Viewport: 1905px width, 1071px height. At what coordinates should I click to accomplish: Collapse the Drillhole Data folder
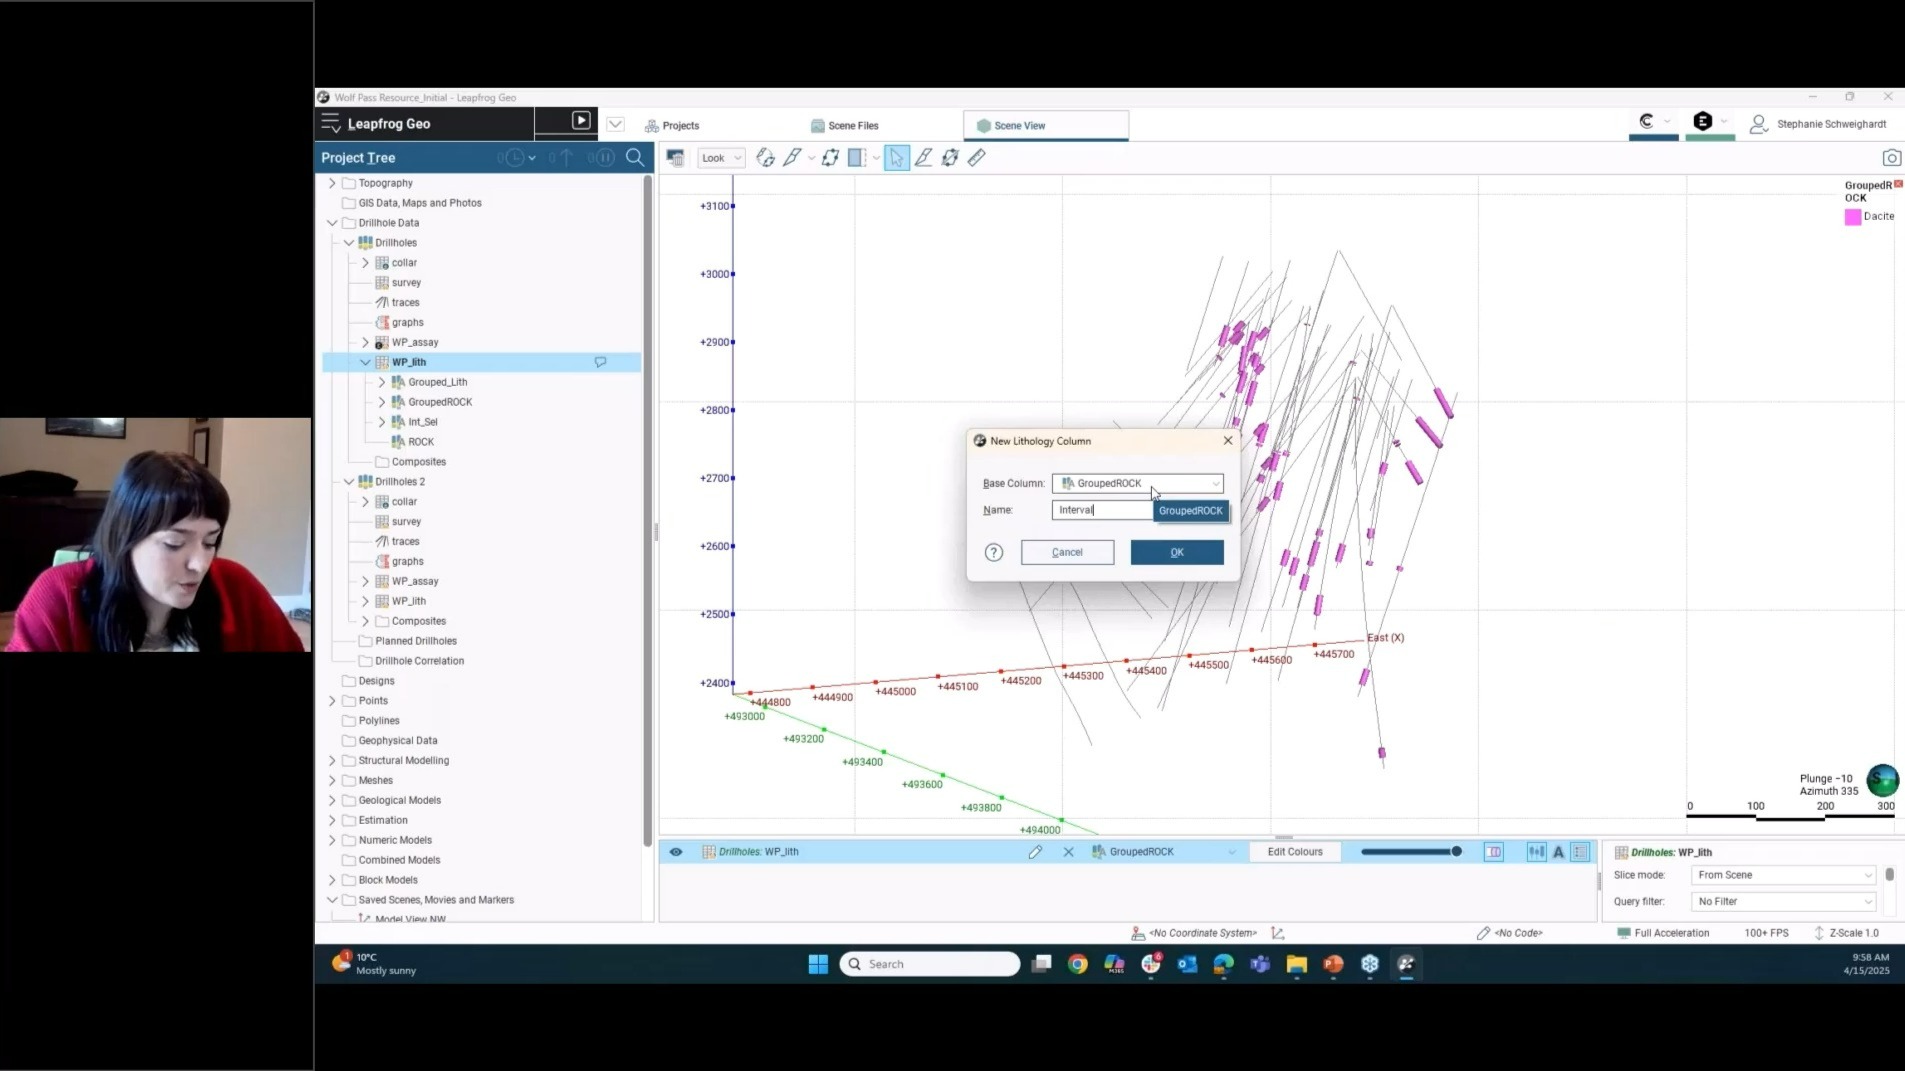pyautogui.click(x=332, y=223)
